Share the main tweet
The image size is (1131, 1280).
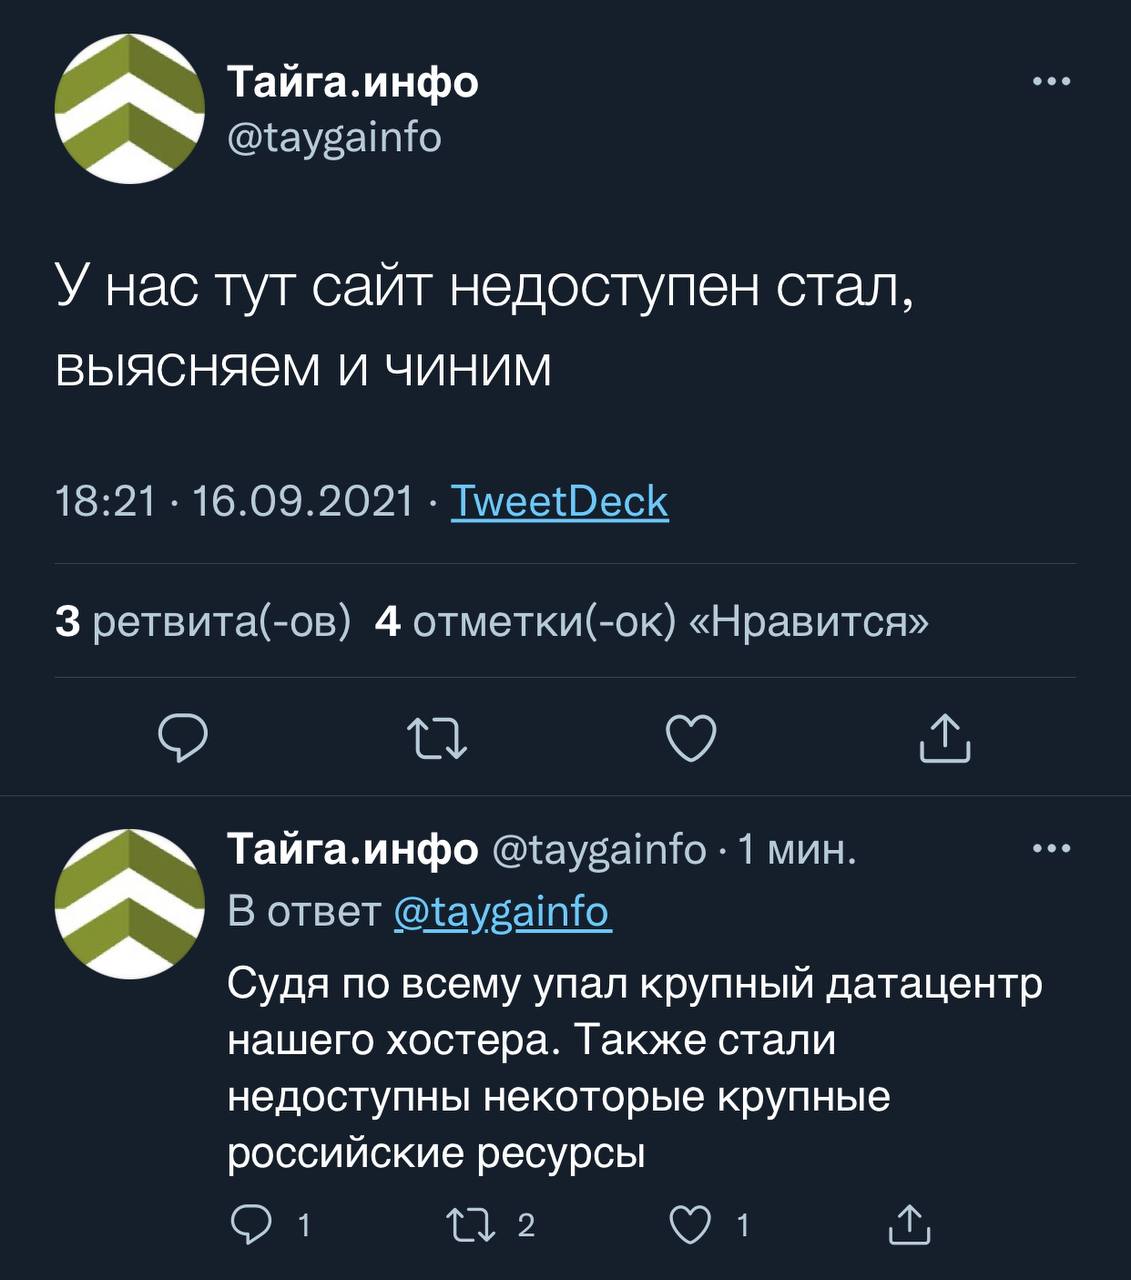pos(945,740)
